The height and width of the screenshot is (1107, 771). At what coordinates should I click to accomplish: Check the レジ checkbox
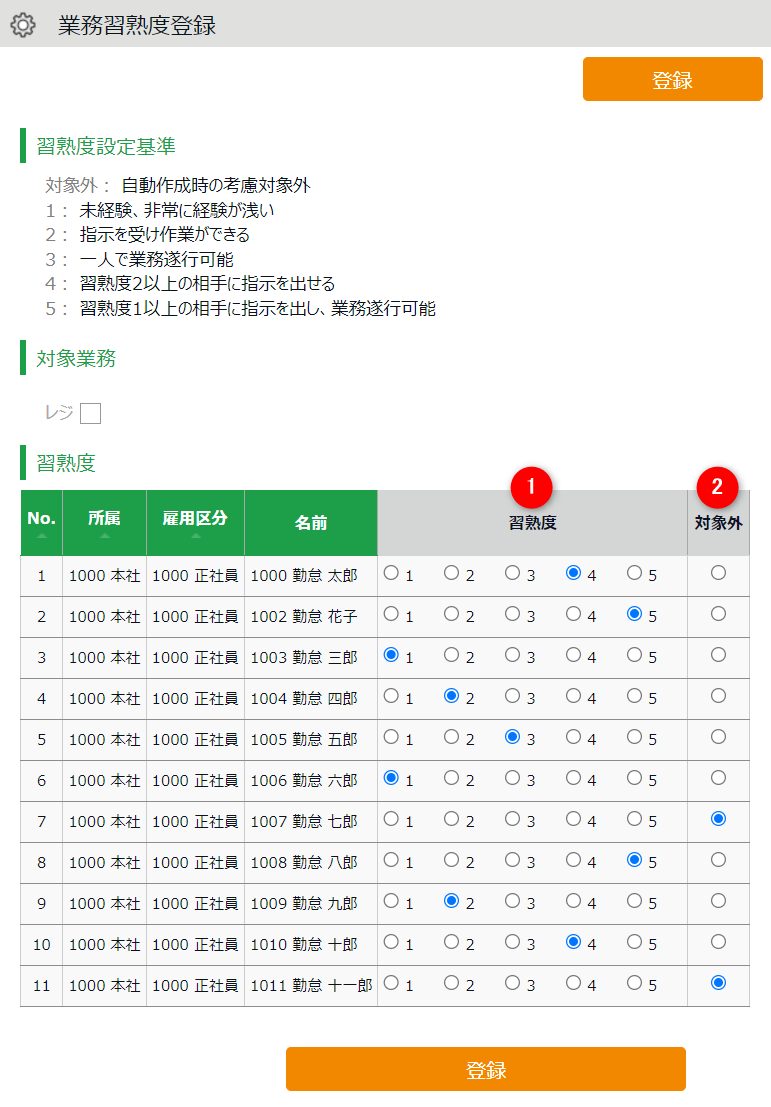(91, 413)
